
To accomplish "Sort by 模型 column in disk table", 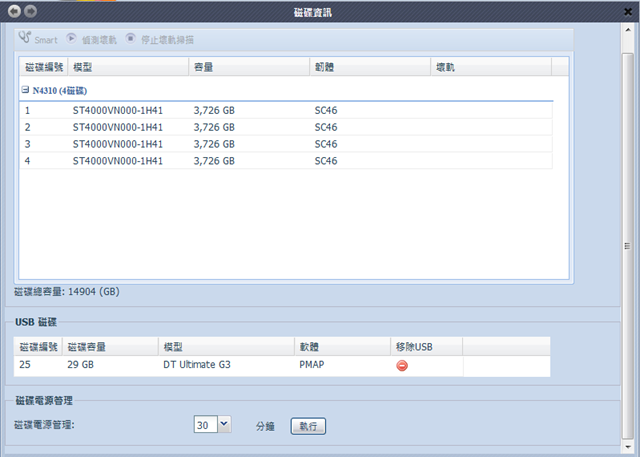I will 128,67.
